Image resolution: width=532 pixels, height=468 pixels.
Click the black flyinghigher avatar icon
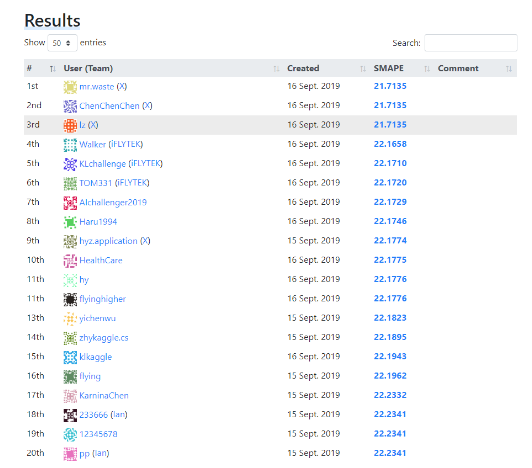70,299
